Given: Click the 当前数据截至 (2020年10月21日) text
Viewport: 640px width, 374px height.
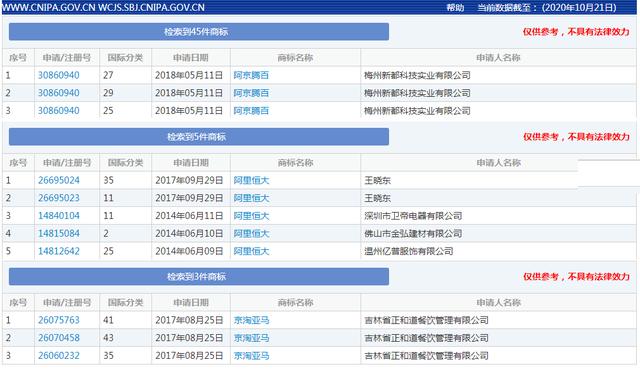Looking at the screenshot, I should [547, 7].
